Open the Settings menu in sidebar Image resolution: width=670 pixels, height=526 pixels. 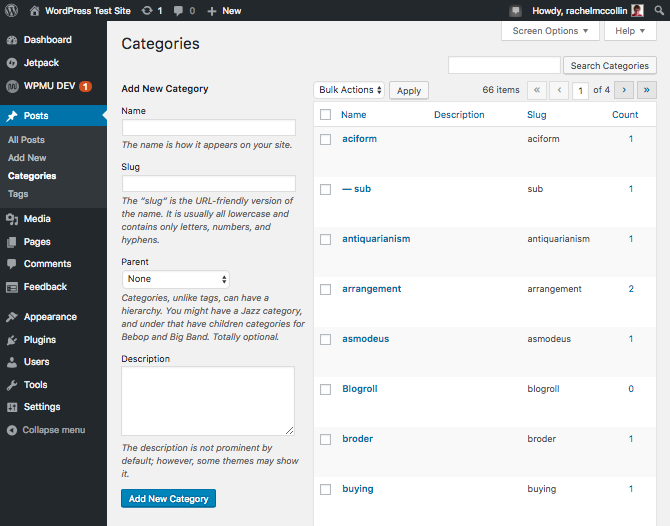coord(41,407)
